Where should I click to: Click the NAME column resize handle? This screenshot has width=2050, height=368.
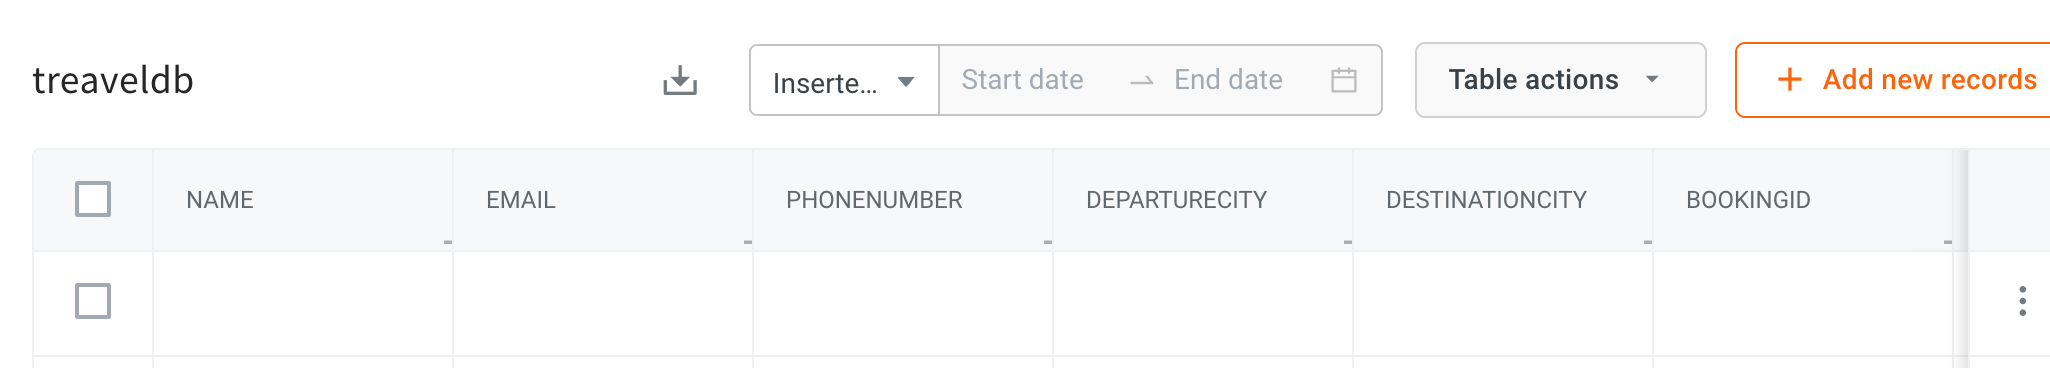coord(448,242)
